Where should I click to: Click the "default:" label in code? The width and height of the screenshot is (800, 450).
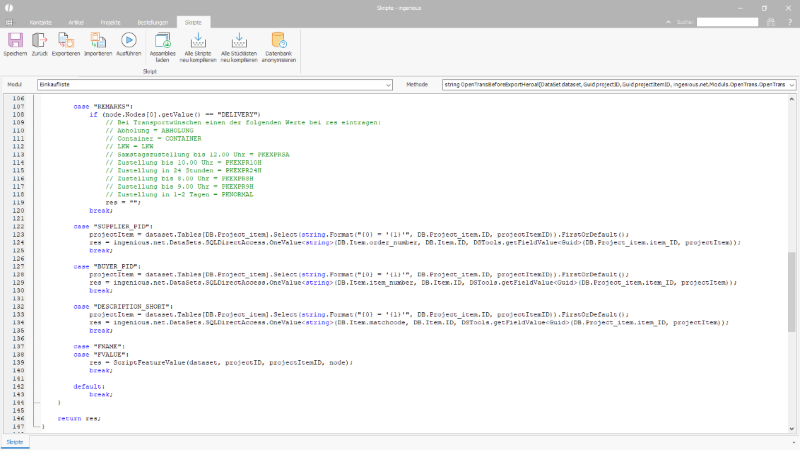pos(89,387)
